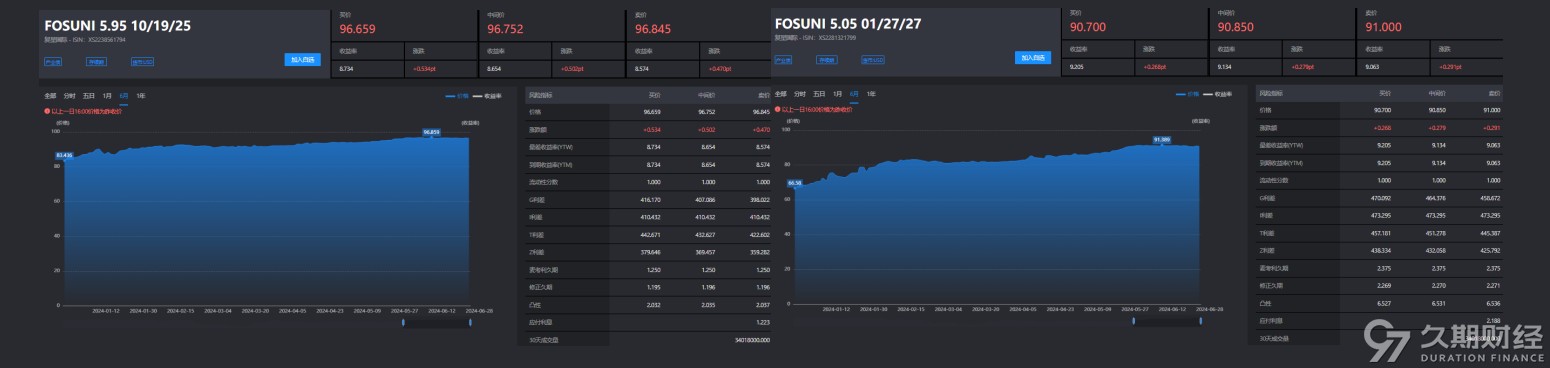Click left handle of left chart zoom slider

click(403, 322)
